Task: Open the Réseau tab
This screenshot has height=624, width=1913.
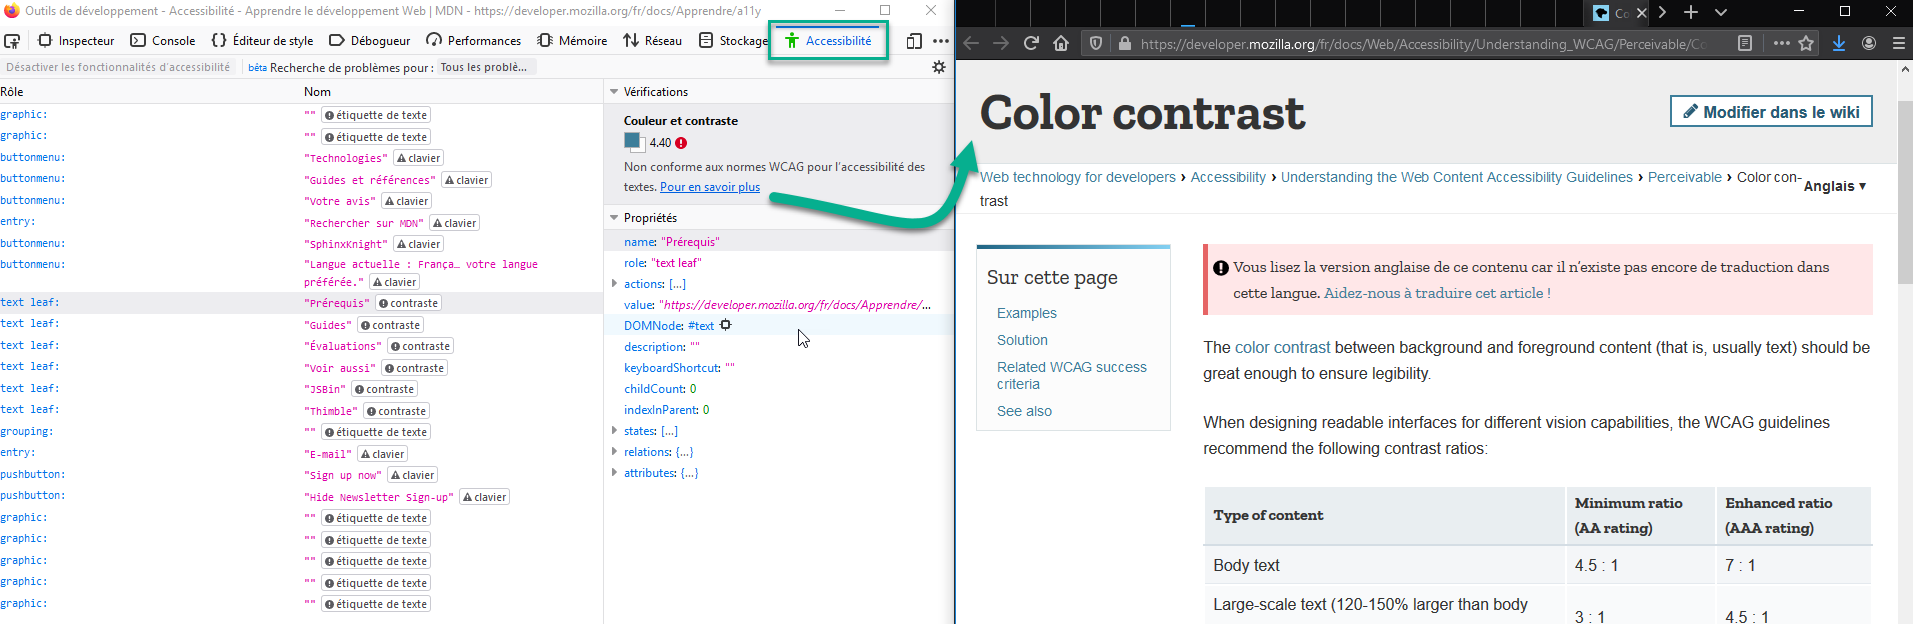Action: point(652,41)
